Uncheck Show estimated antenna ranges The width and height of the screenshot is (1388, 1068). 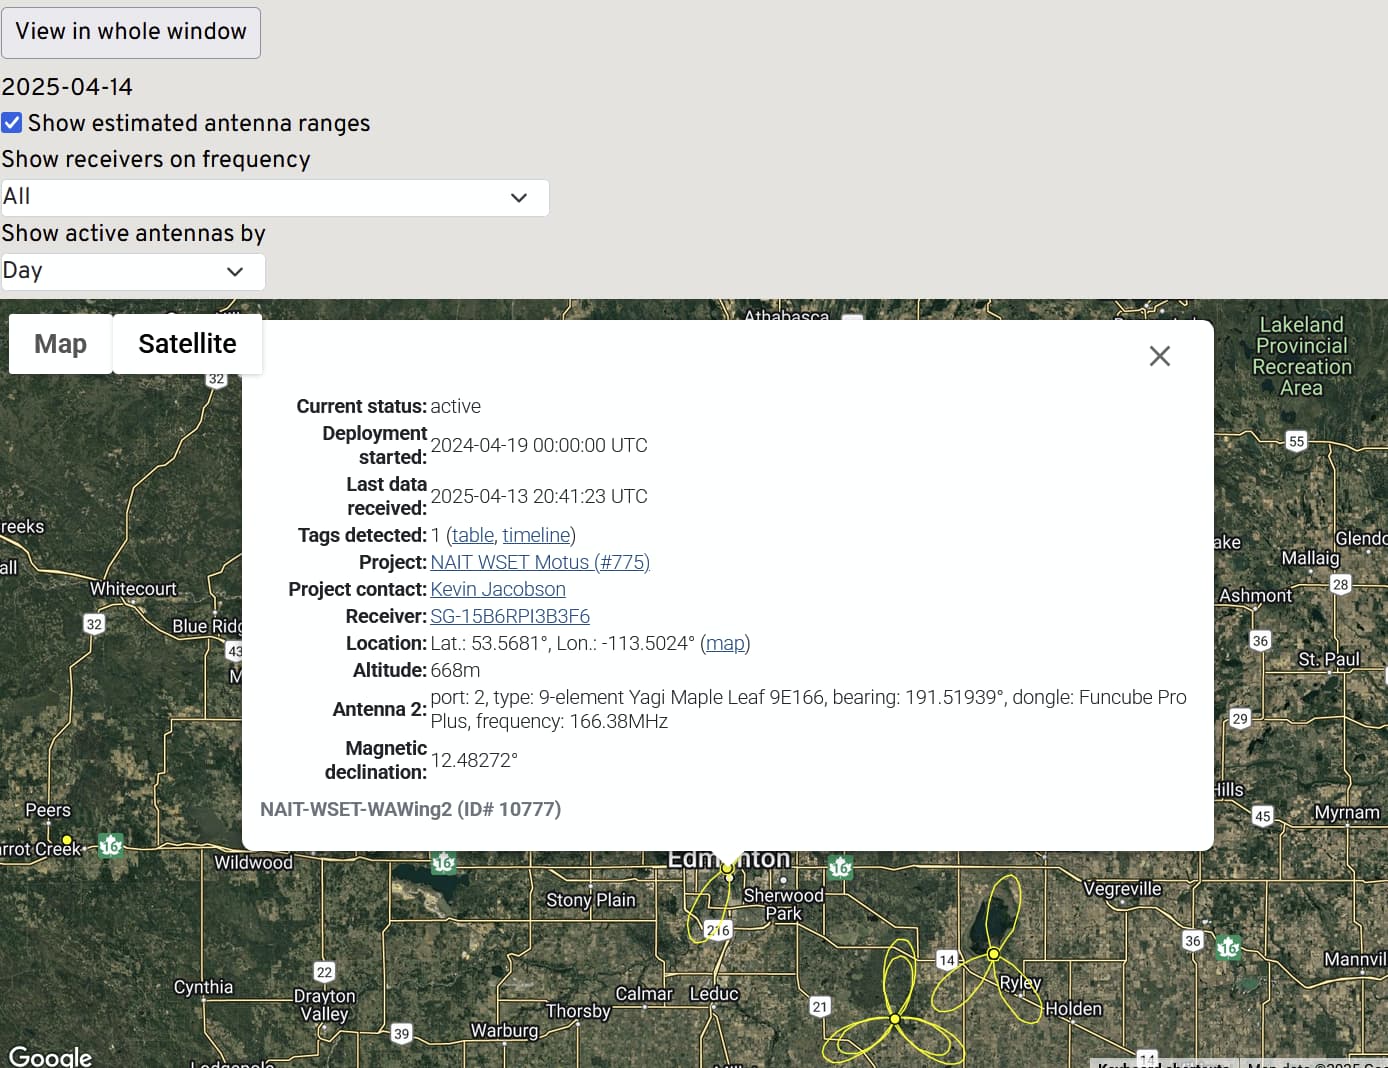pos(12,123)
